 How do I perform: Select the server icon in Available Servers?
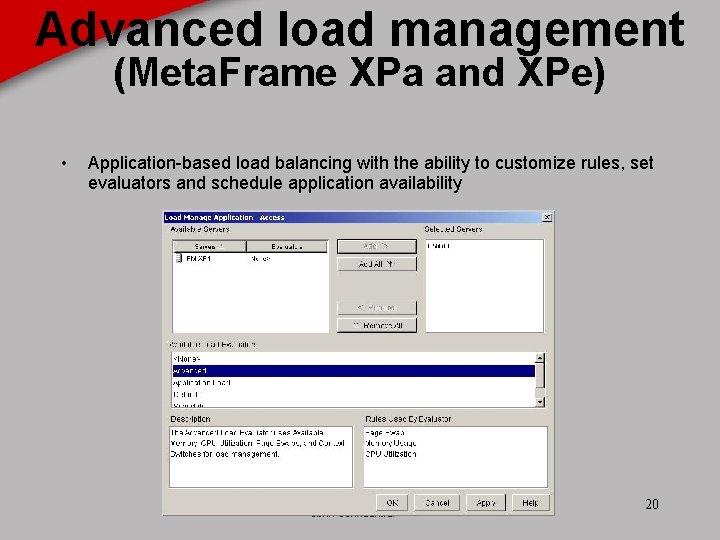pos(179,259)
